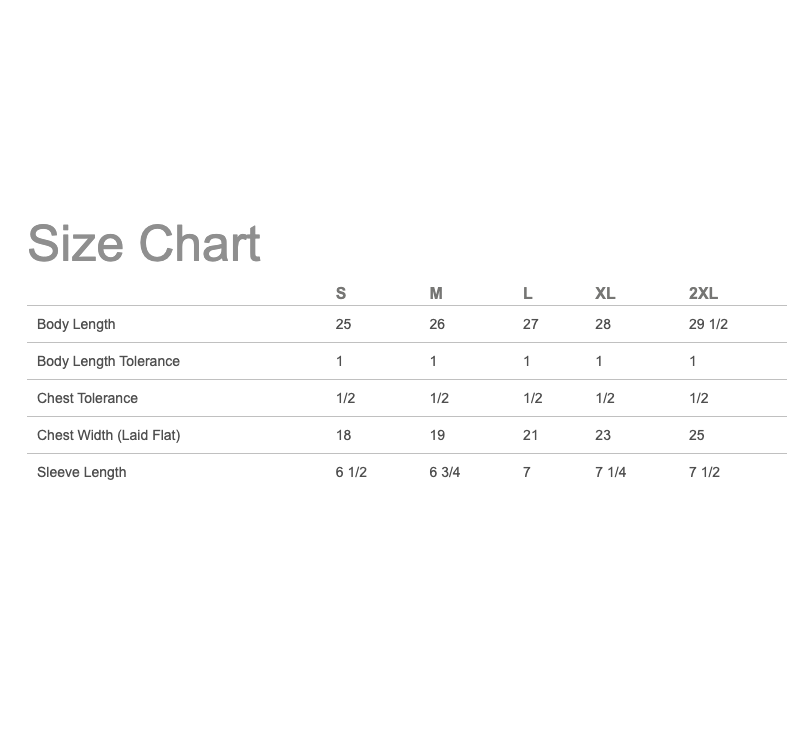Click the Body Length value for size M
Image resolution: width=794 pixels, height=737 pixels.
437,324
